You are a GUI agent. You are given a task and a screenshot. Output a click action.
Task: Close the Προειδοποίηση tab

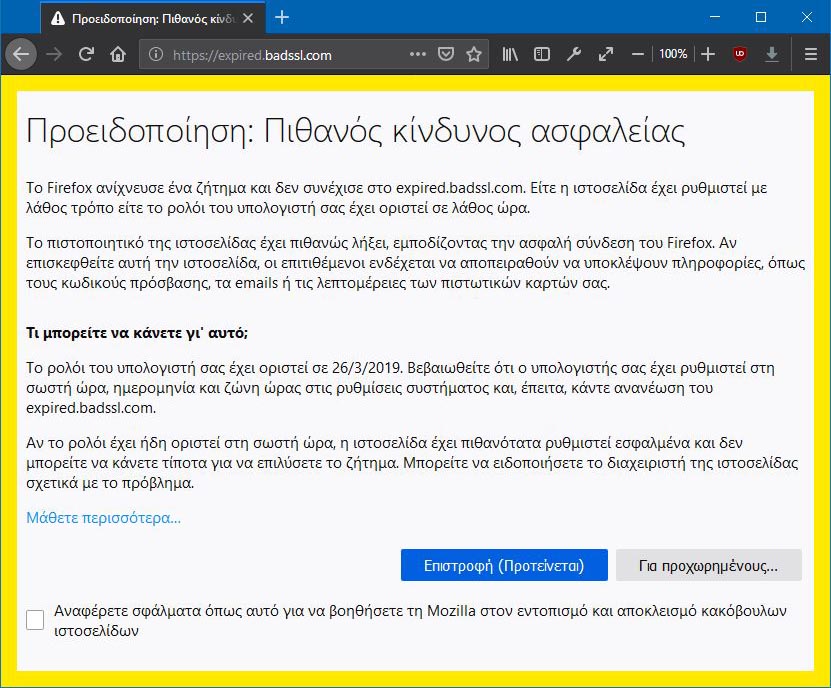(x=247, y=19)
